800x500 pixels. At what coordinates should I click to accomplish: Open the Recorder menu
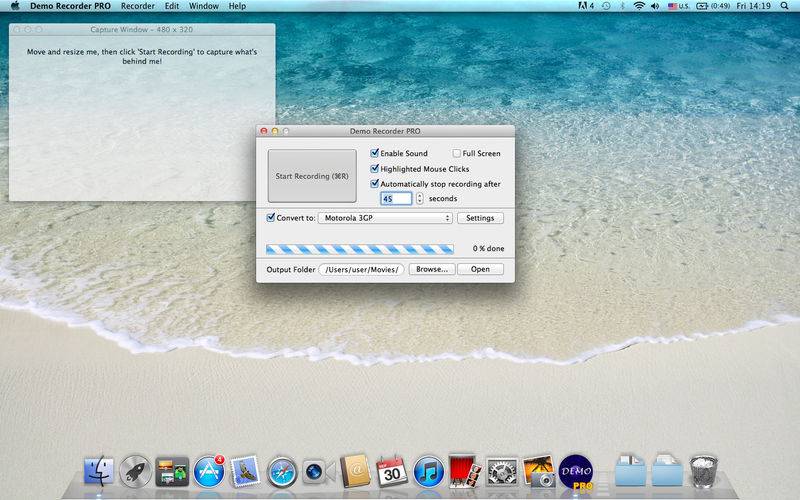coord(138,6)
